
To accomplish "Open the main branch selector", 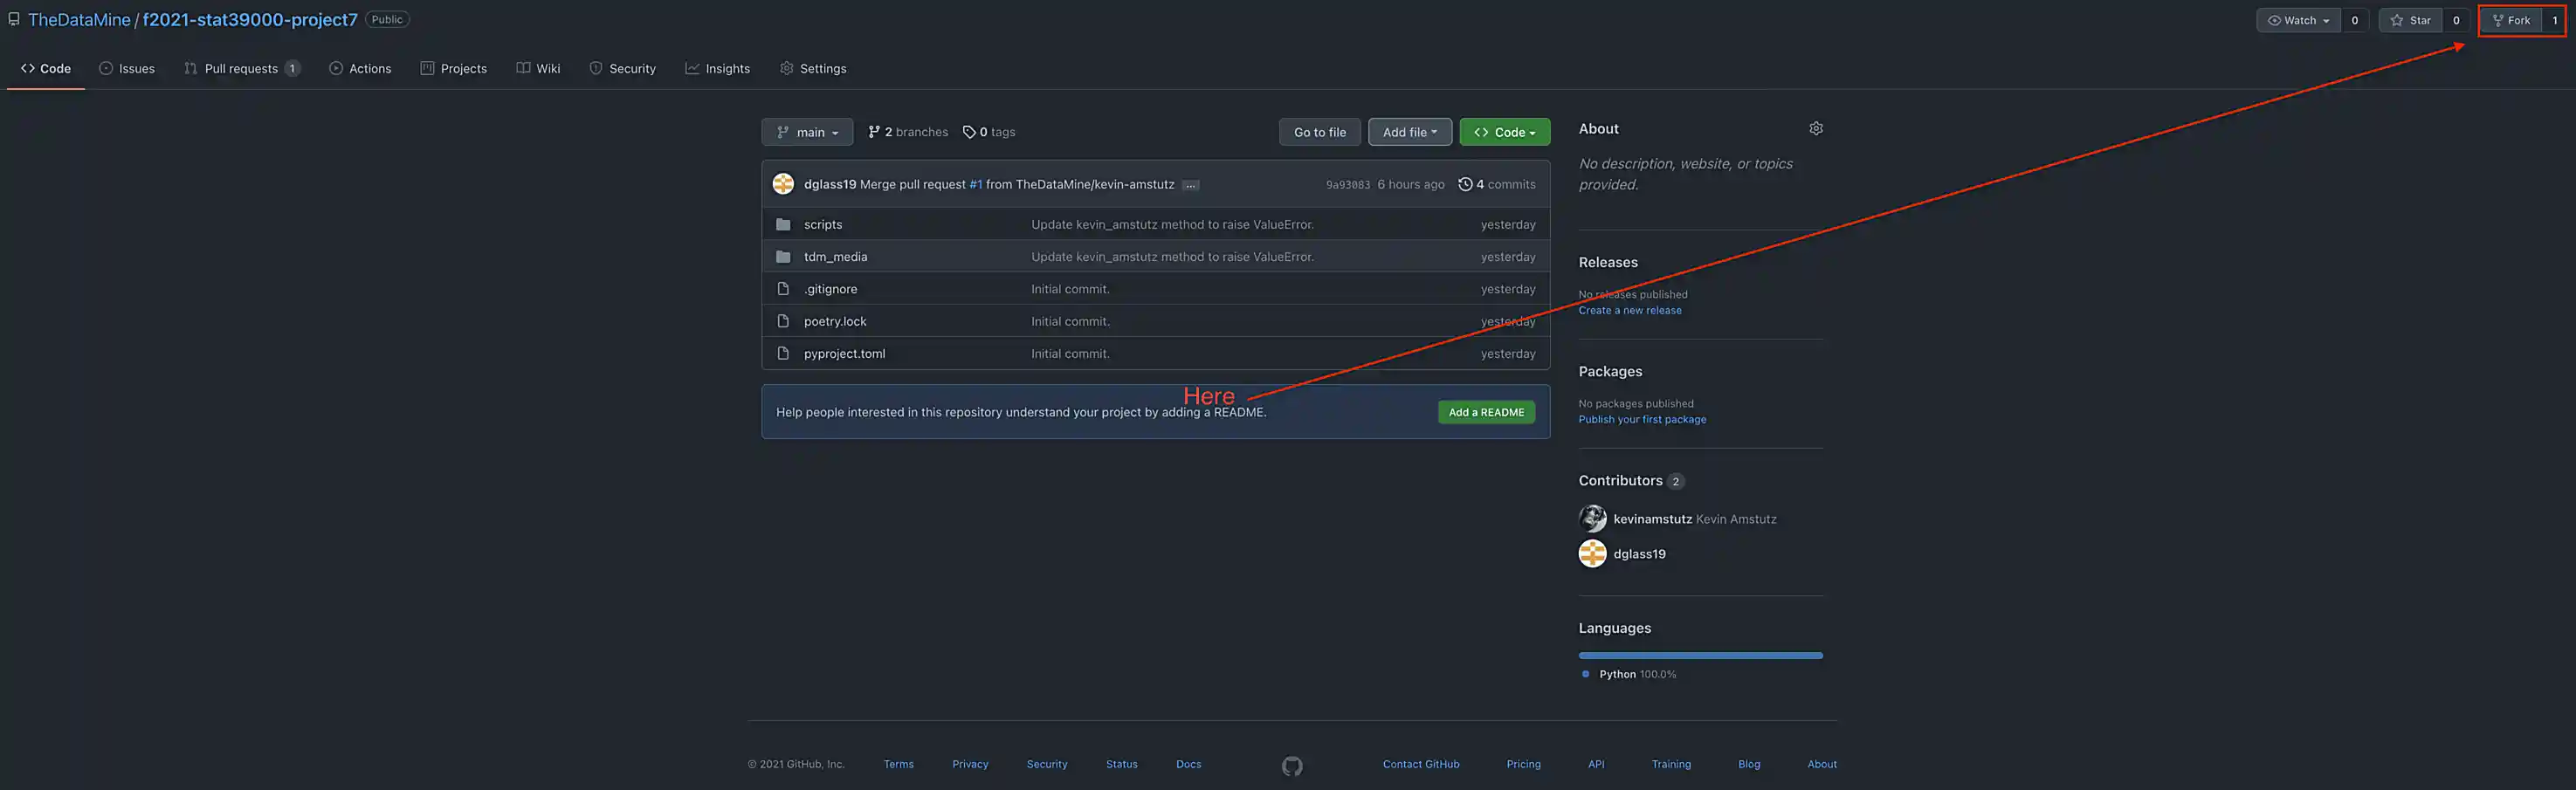I will pyautogui.click(x=807, y=132).
